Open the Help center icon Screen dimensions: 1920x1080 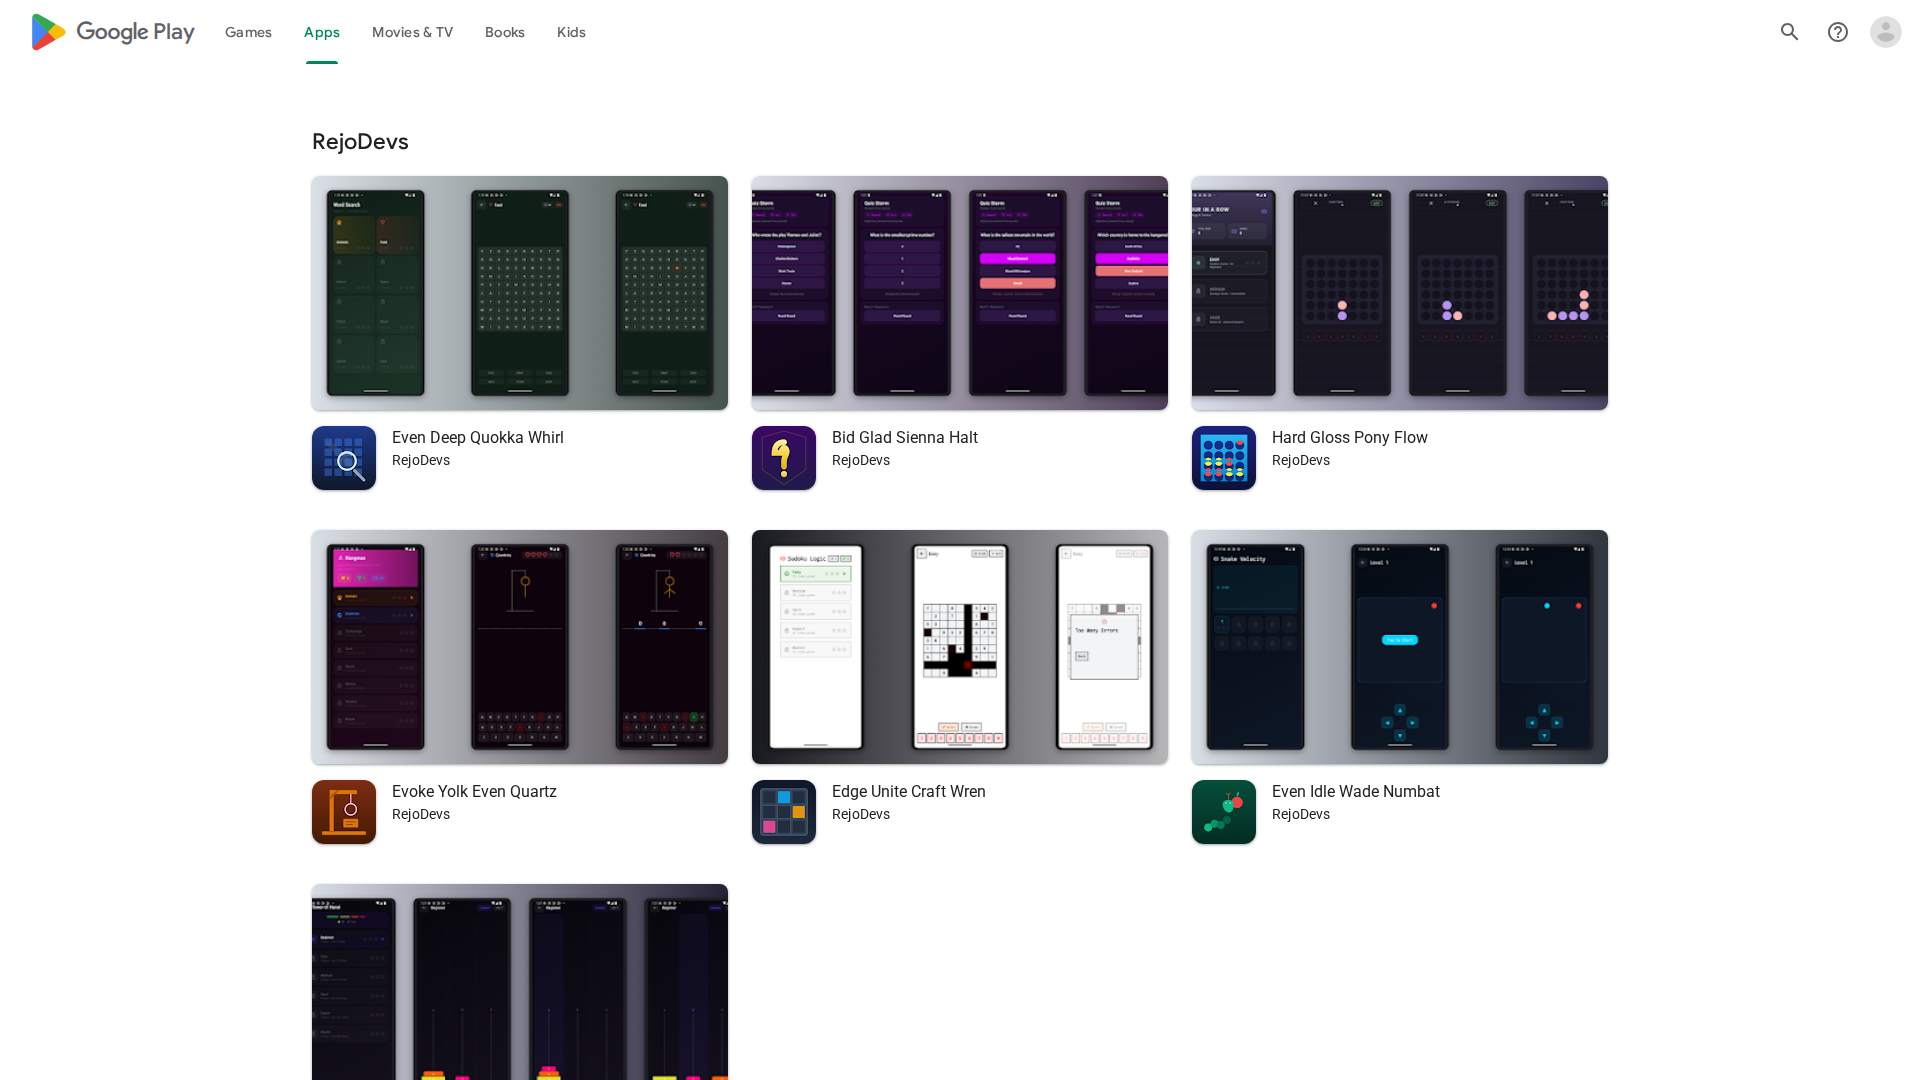tap(1838, 32)
